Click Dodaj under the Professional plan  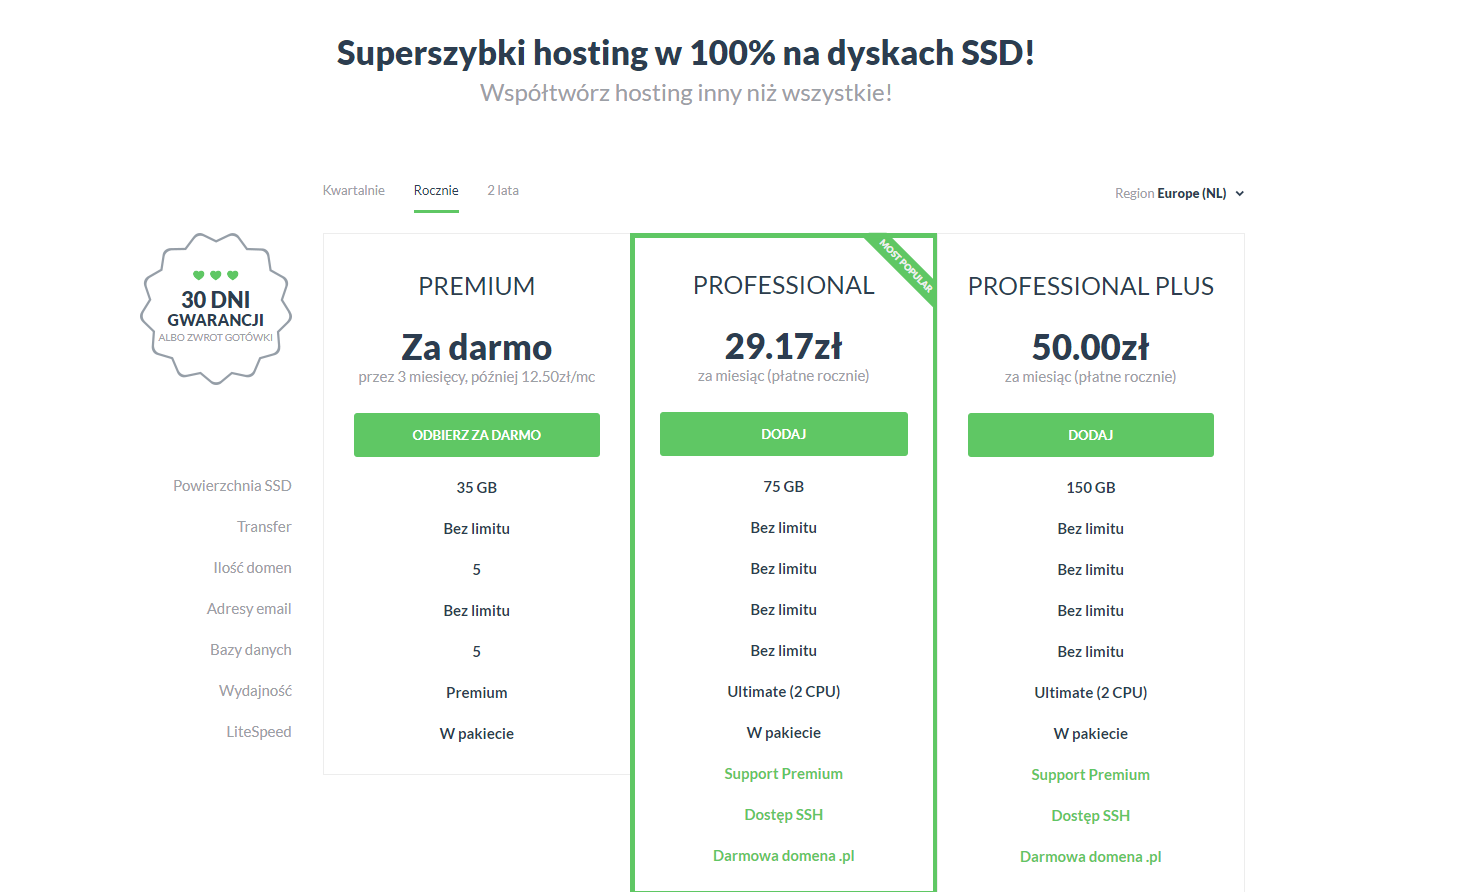click(783, 434)
